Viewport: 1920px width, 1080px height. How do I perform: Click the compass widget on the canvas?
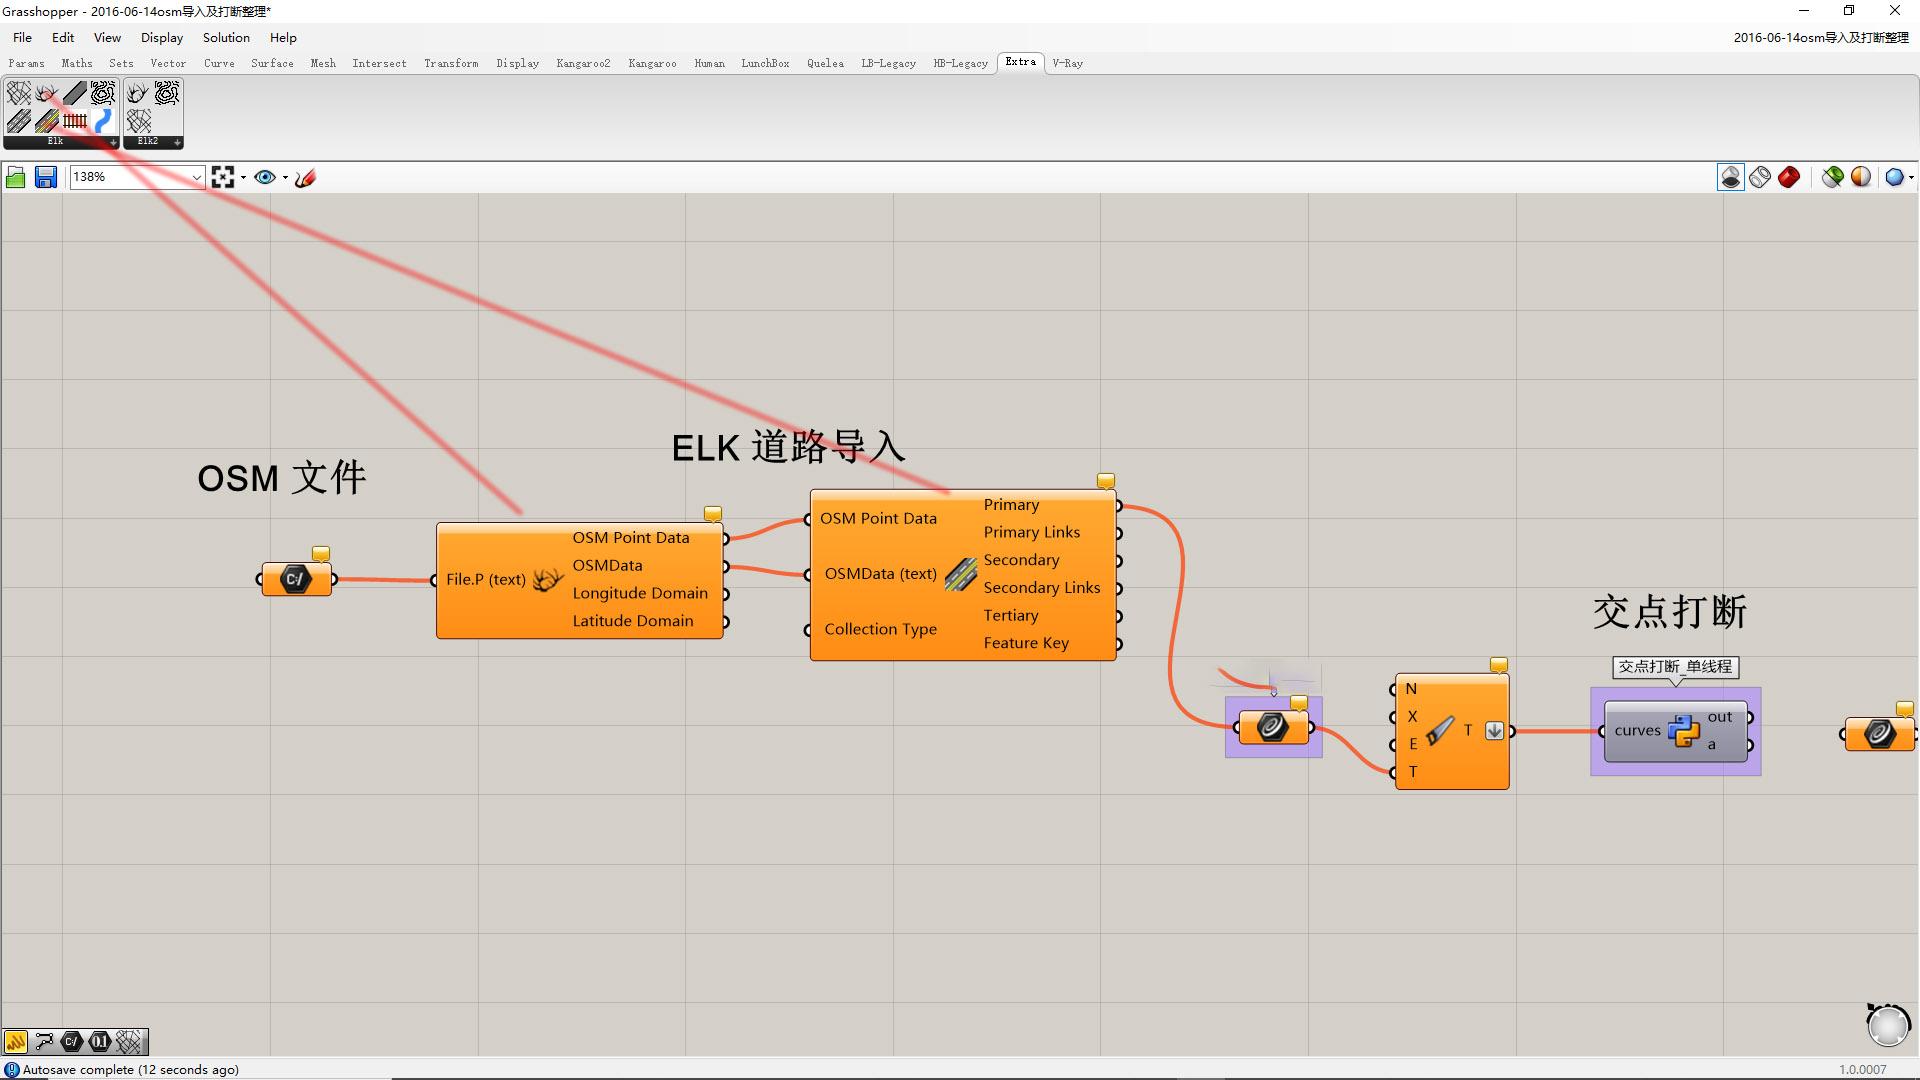pos(1887,1024)
